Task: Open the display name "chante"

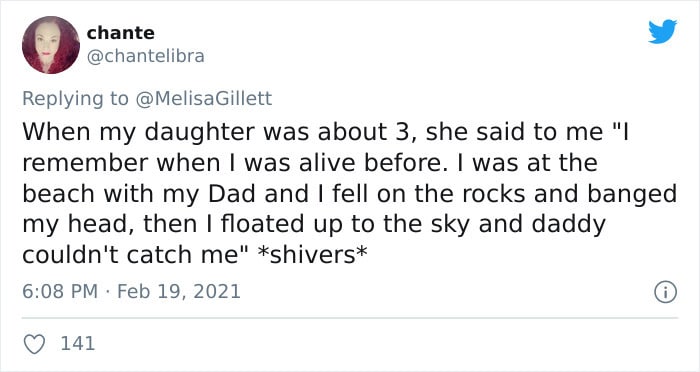Action: (x=121, y=33)
